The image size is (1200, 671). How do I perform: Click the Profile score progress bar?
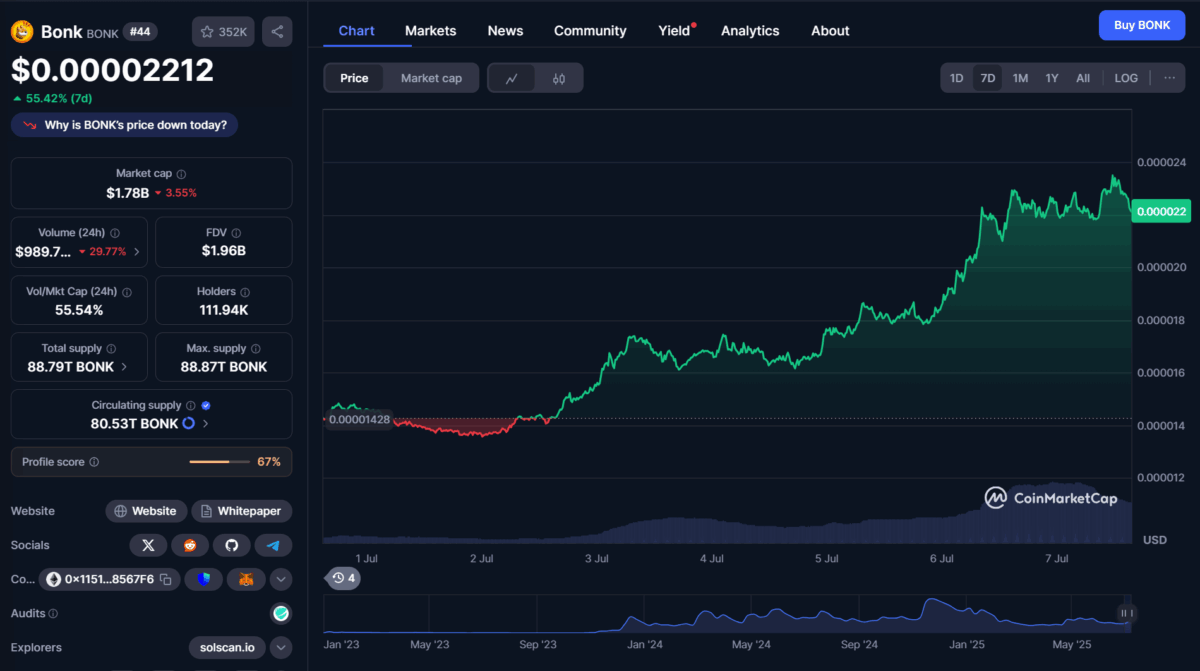point(219,462)
